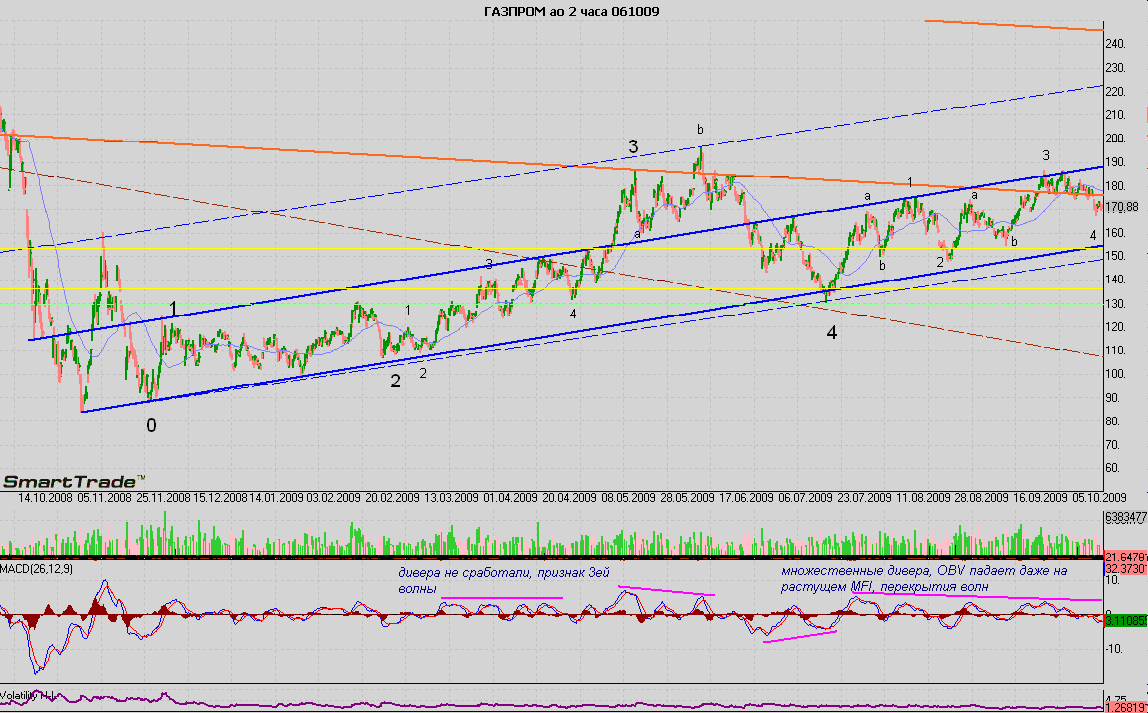Click the 20.02.2009 date label
This screenshot has width=1148, height=713.
392,498
